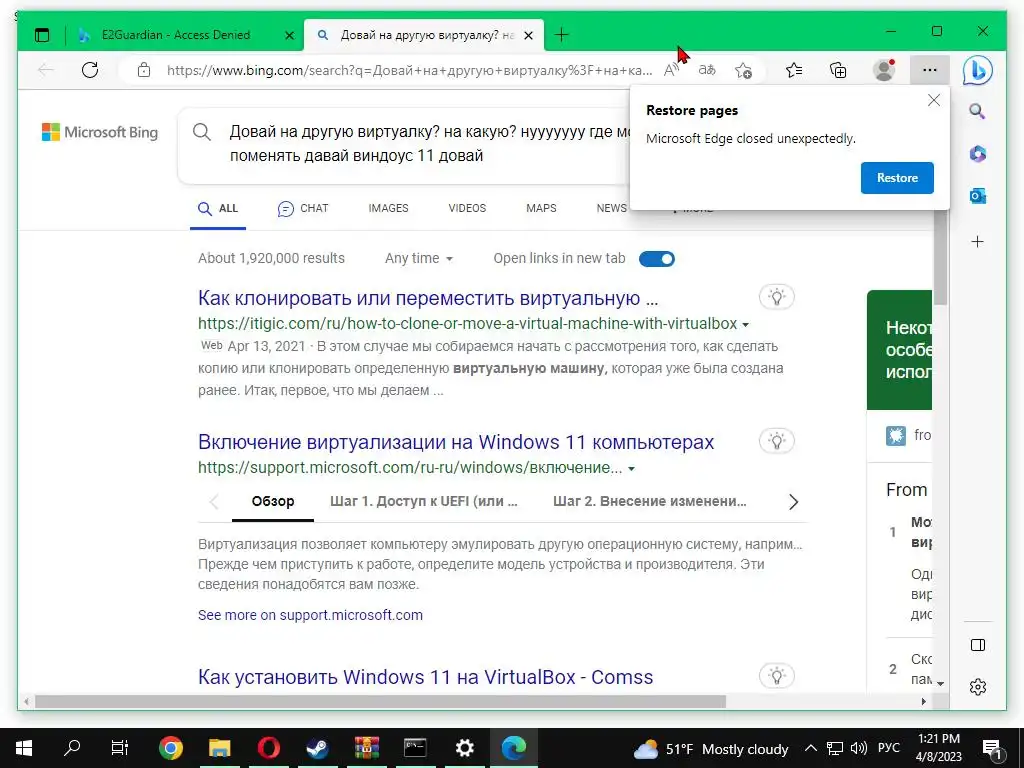The width and height of the screenshot is (1024, 768).
Task: Open the Bing Discover sidebar button
Action: (978, 71)
